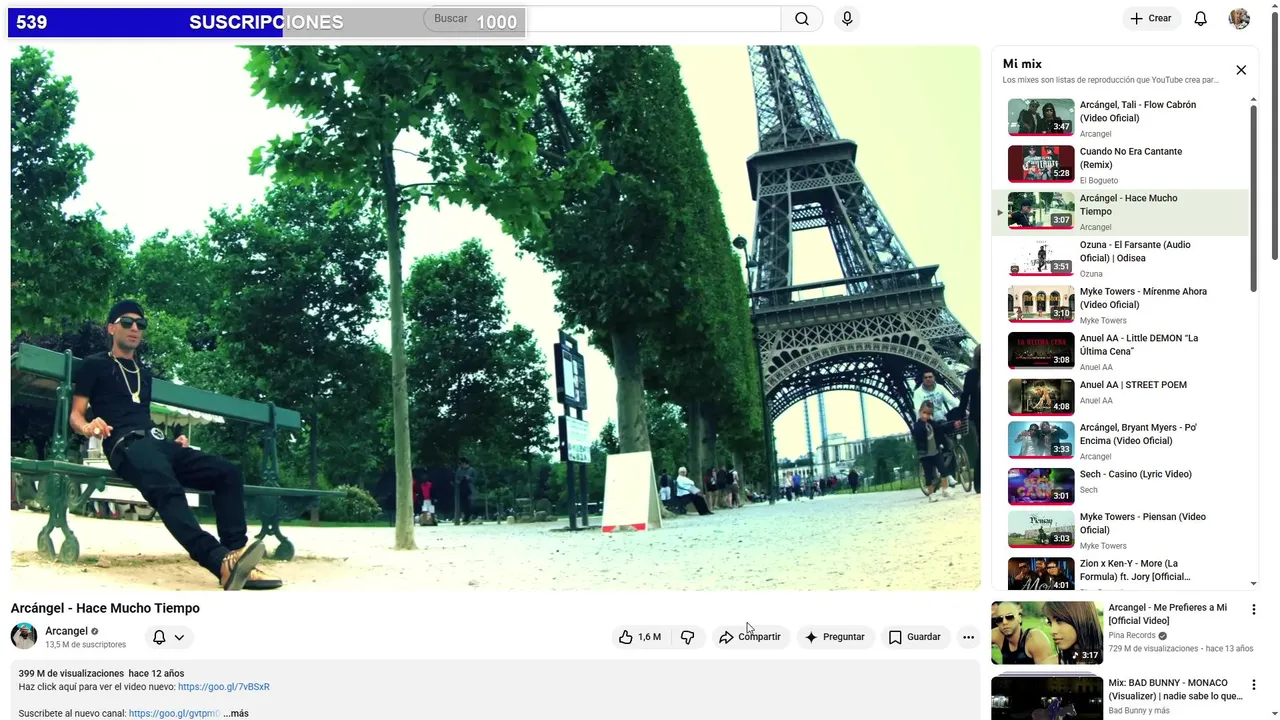
Task: Play Arcángel, Tali - Flow Cabrón
Action: (1120, 118)
